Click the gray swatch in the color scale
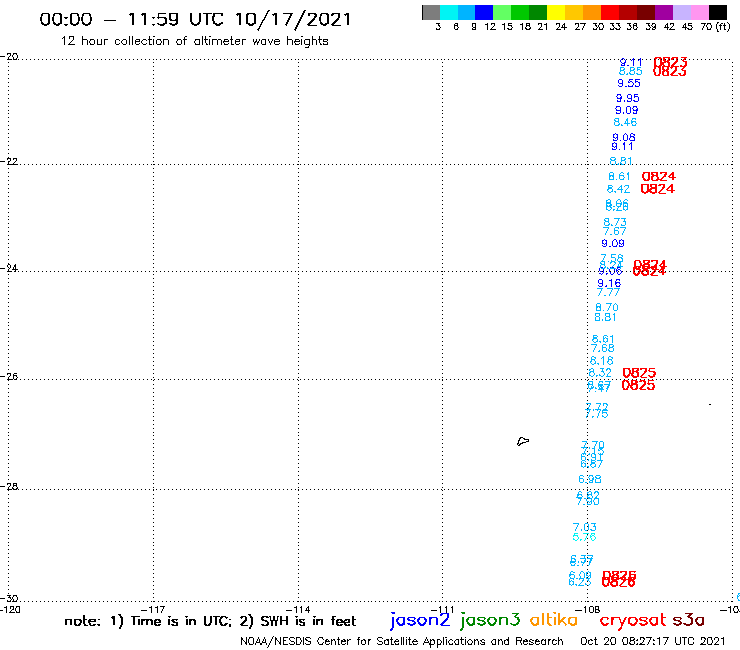Viewport: 740px width, 650px height. [431, 12]
